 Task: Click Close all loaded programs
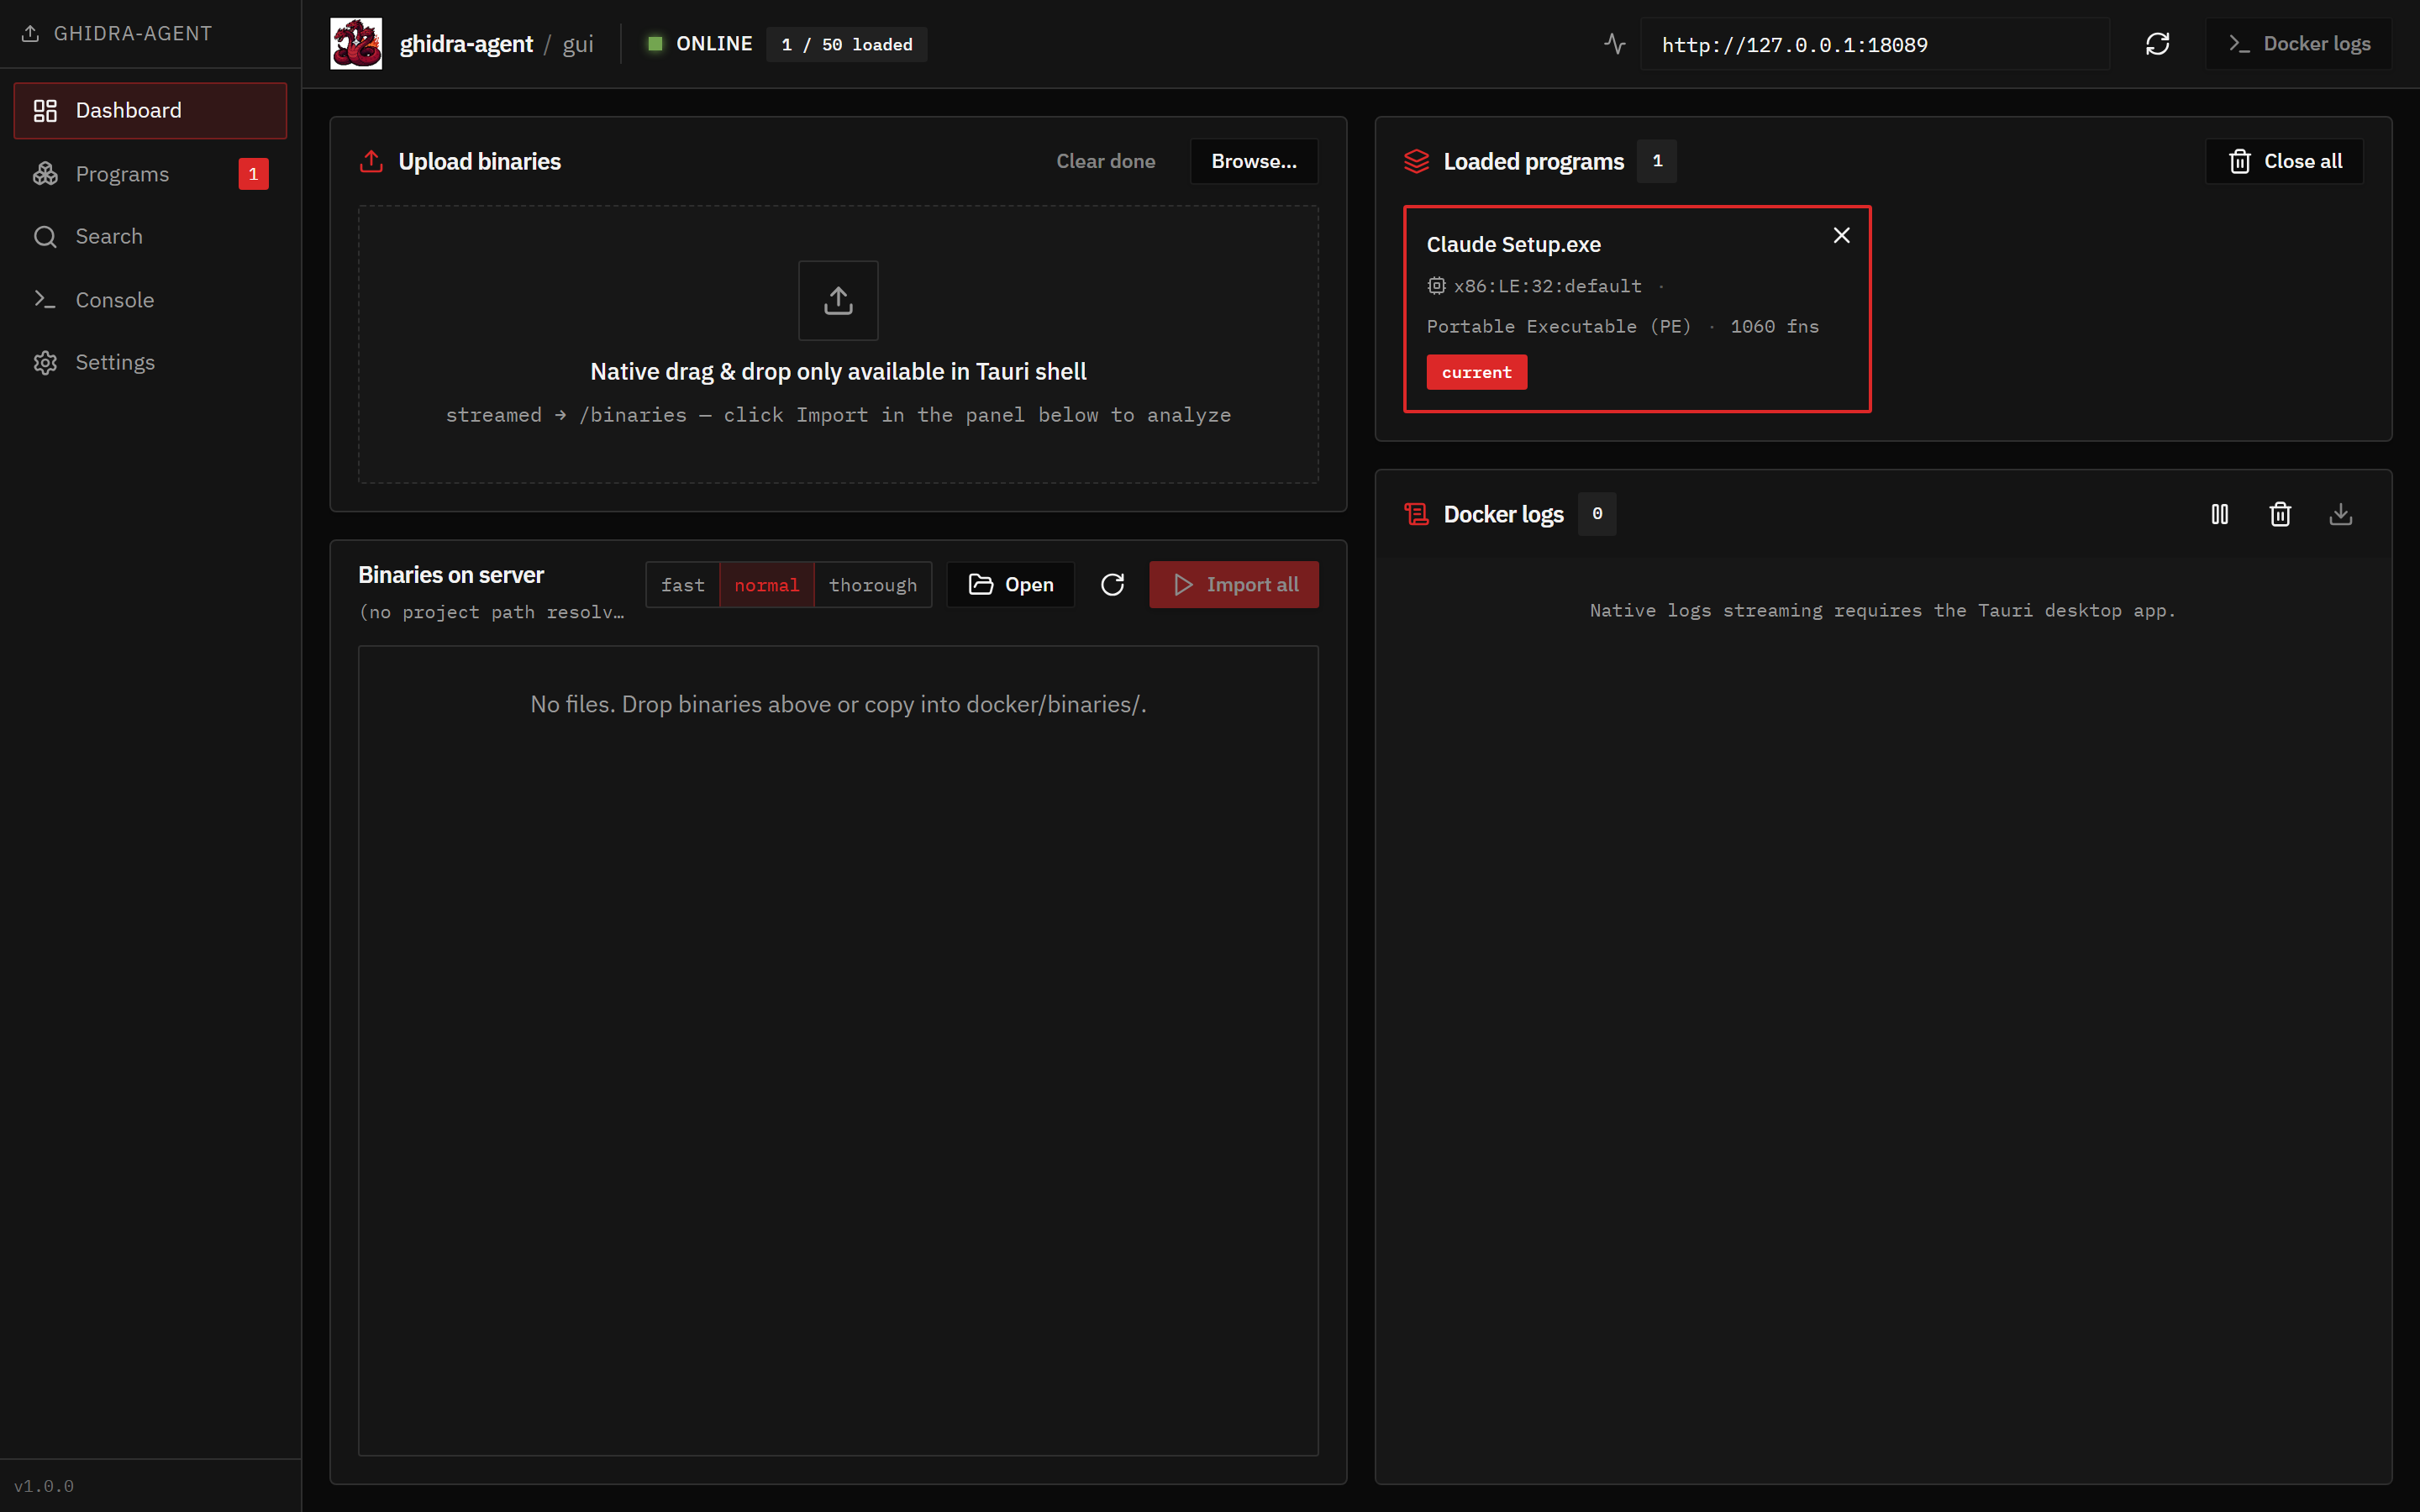(x=2284, y=161)
